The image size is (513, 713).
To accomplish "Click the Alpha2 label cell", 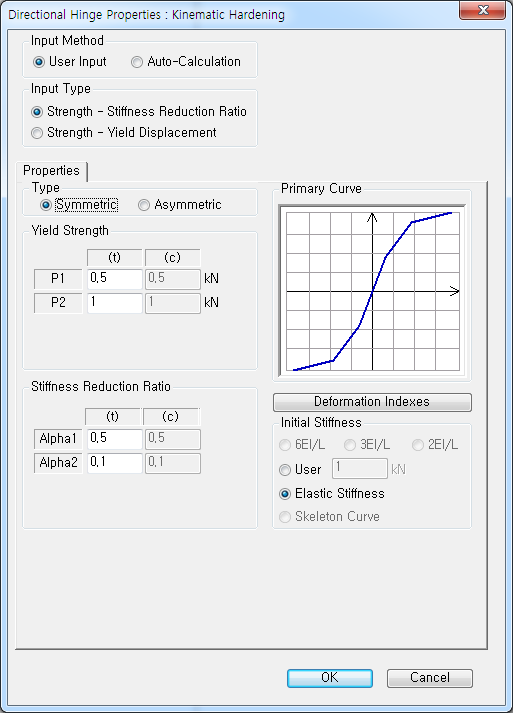I will [x=58, y=463].
